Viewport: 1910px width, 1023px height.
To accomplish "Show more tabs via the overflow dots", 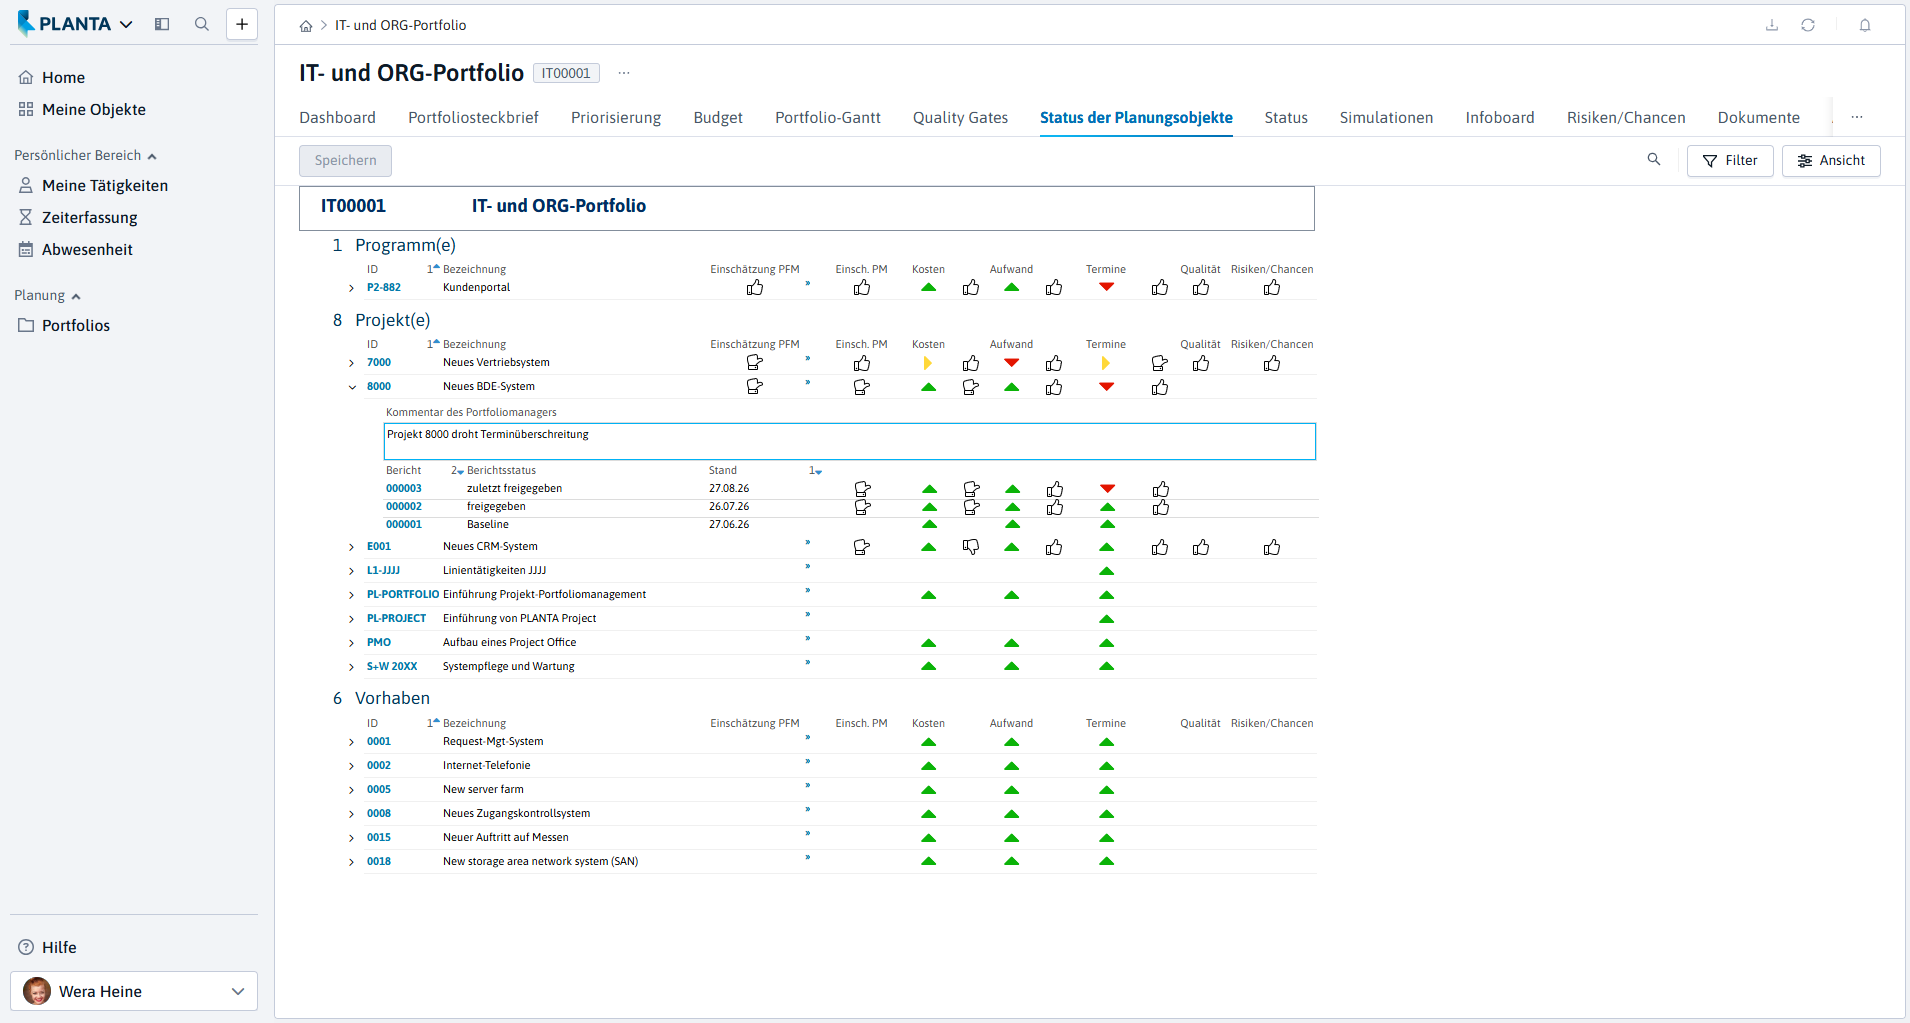I will pos(1857,117).
